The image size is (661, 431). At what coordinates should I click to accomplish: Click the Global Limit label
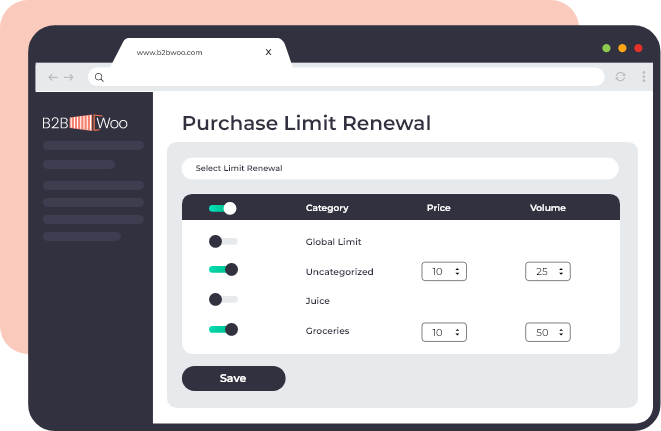pyautogui.click(x=333, y=242)
